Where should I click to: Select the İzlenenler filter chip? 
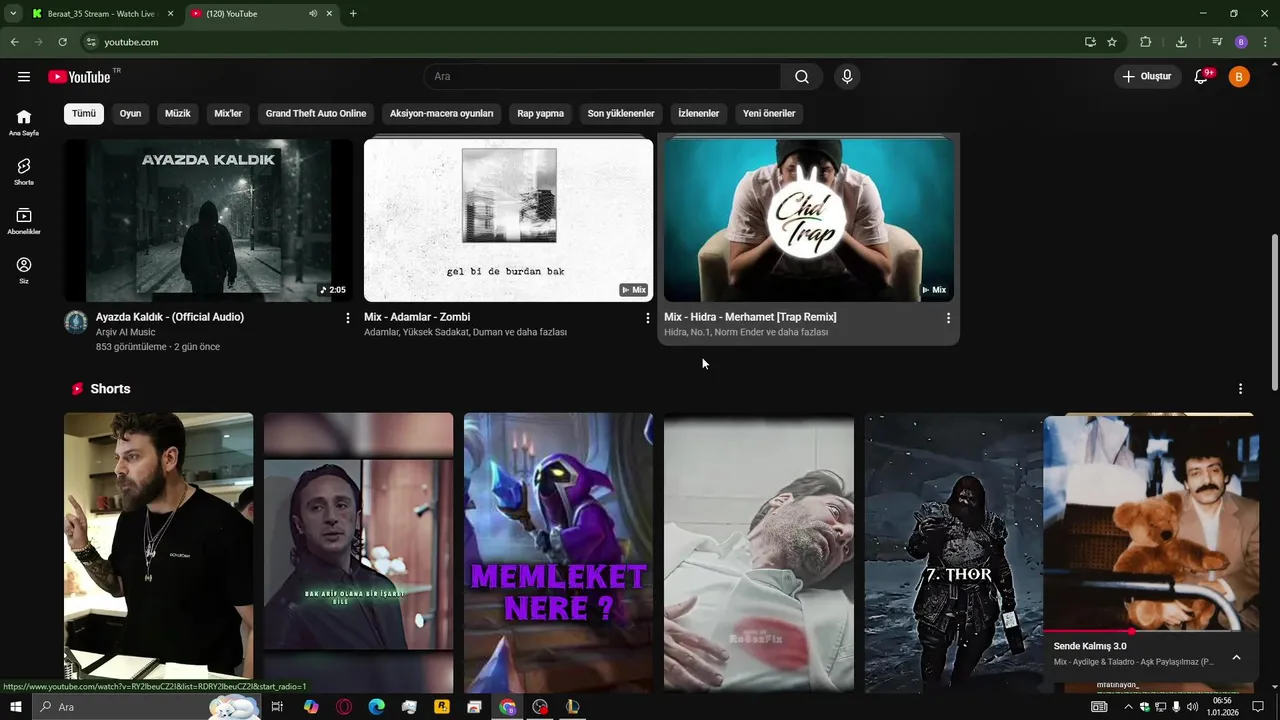(699, 113)
